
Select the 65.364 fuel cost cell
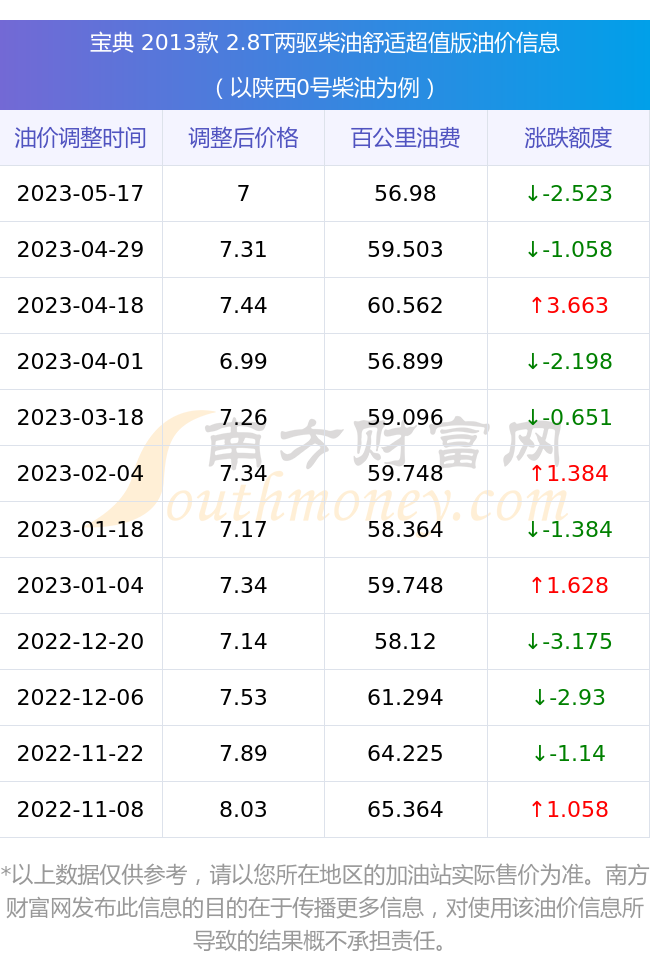(x=406, y=809)
